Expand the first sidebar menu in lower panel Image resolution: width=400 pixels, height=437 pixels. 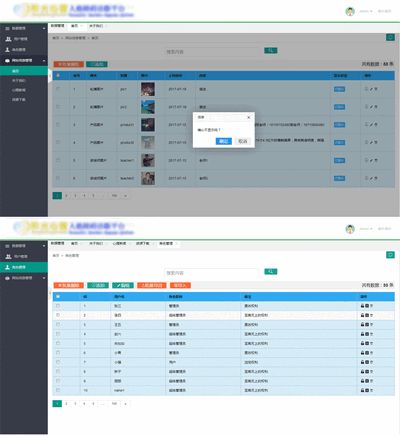24,246
